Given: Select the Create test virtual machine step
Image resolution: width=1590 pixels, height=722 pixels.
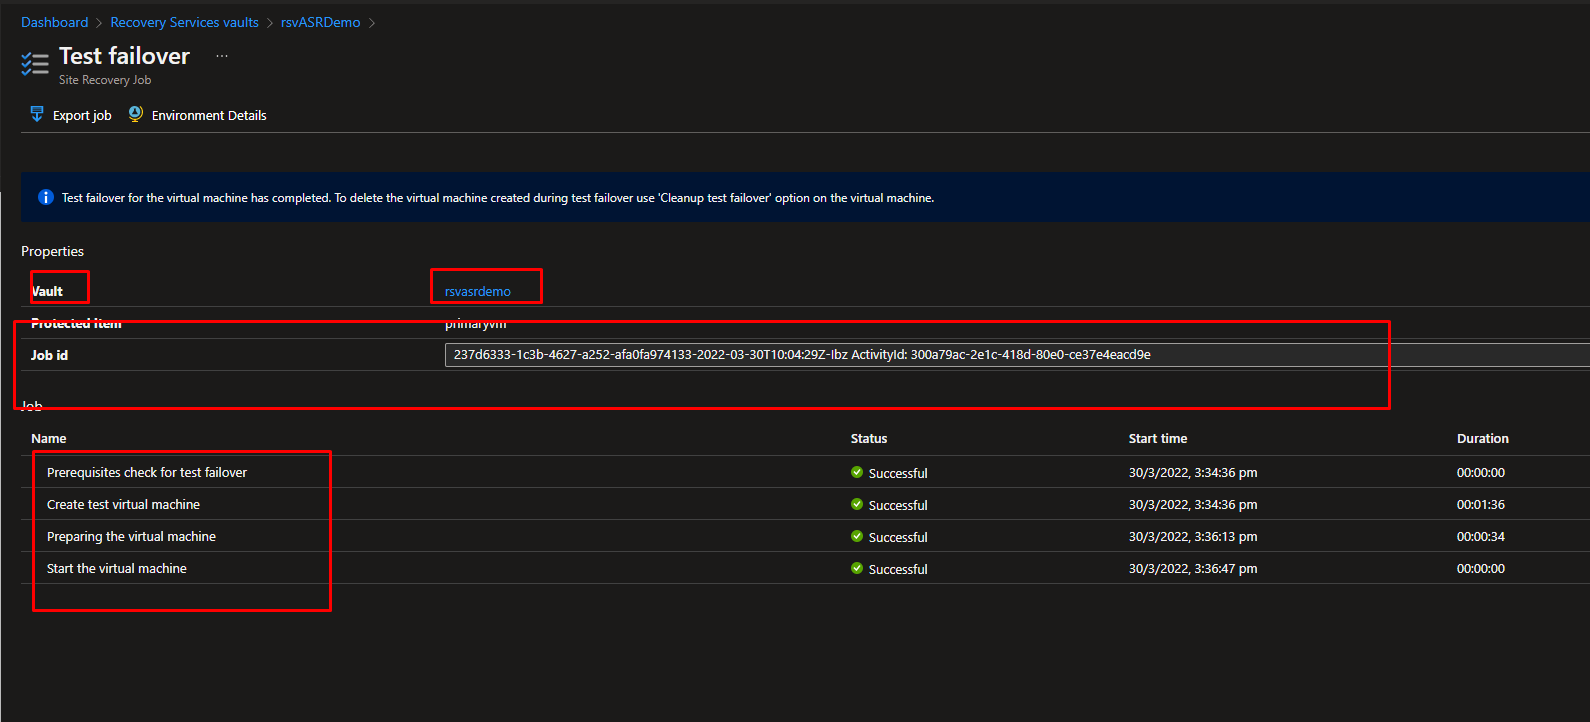Looking at the screenshot, I should (123, 504).
